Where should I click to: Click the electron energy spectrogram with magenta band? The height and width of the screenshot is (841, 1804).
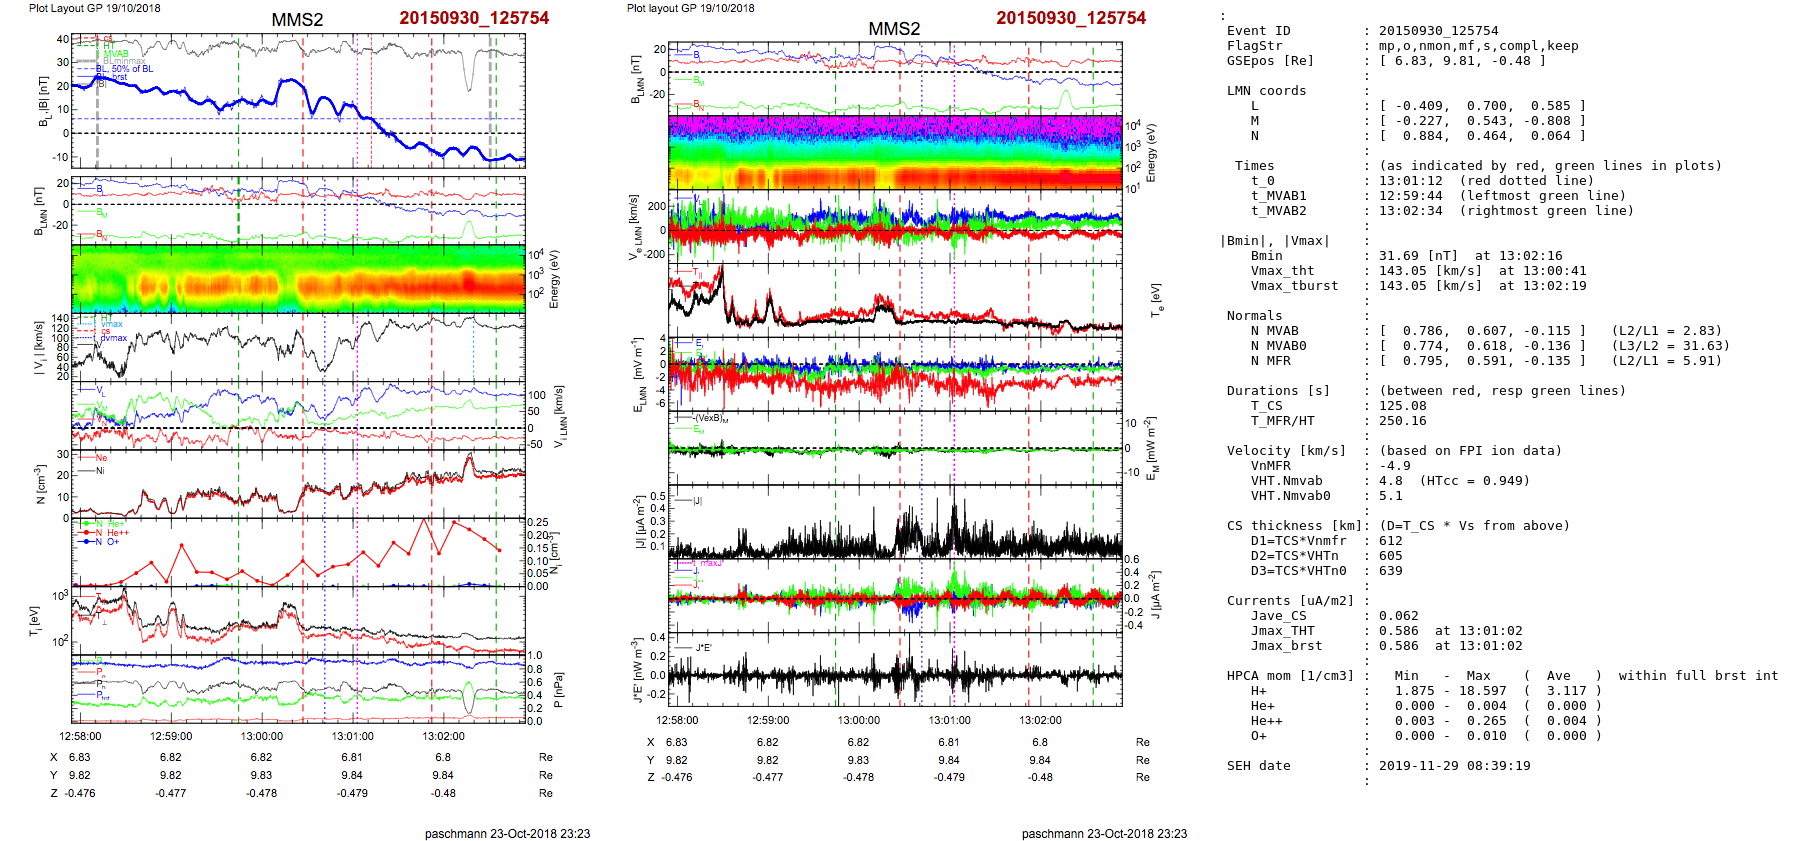(x=895, y=152)
